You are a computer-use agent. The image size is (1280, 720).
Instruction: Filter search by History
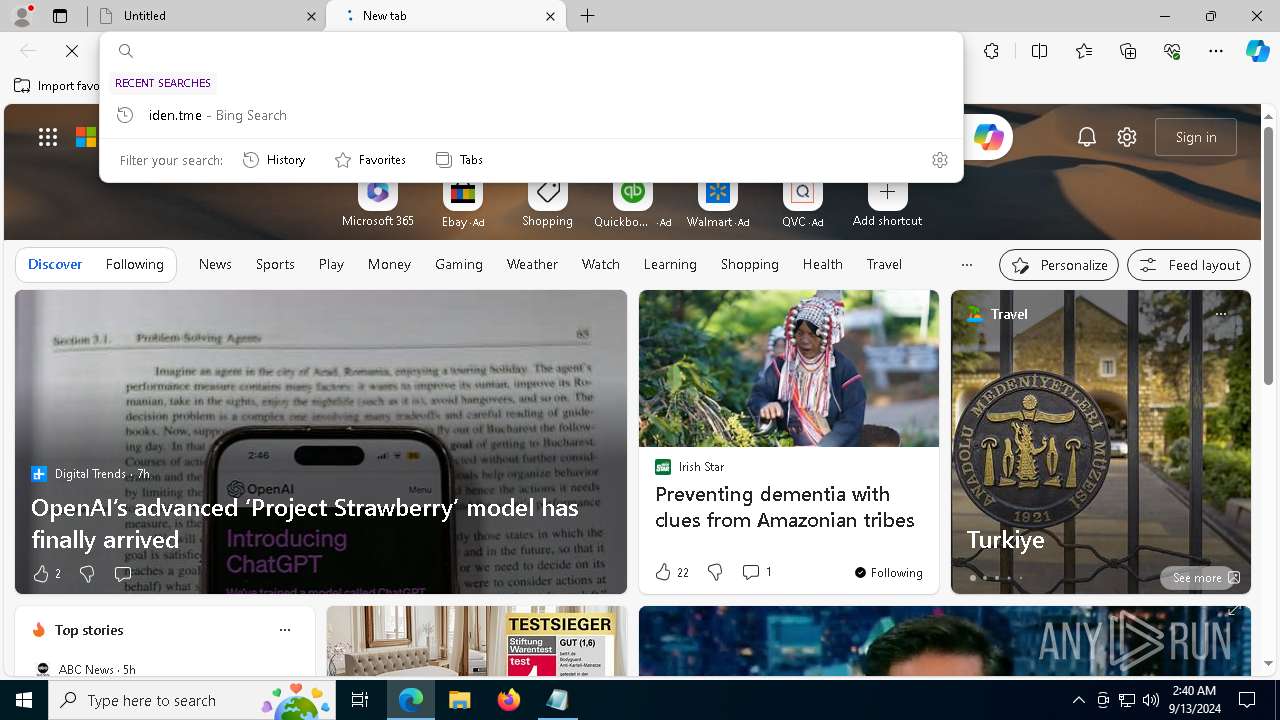[x=274, y=160]
